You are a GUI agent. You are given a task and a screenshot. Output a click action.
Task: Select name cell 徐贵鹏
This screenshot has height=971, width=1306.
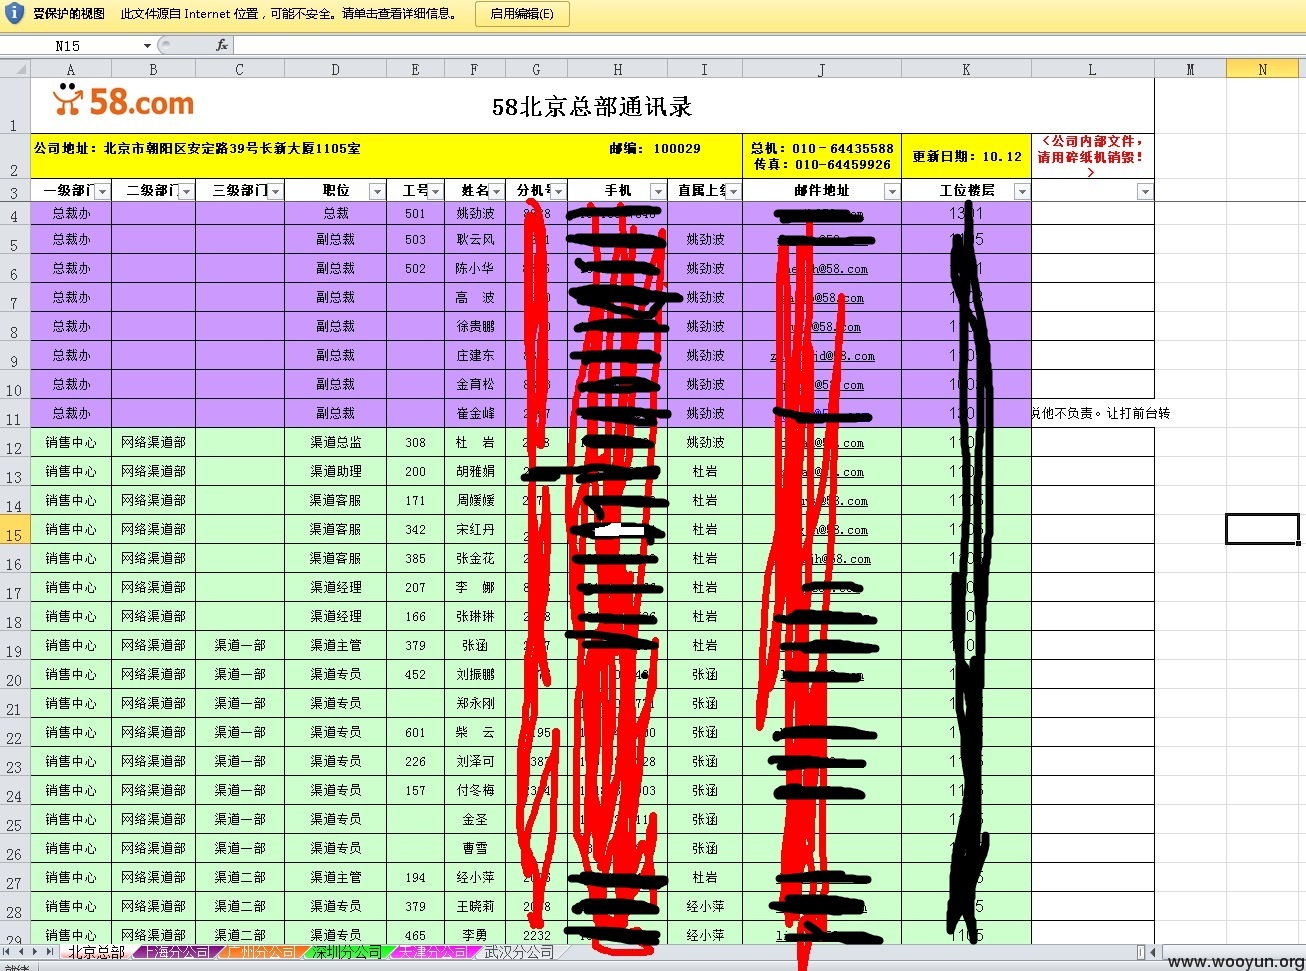click(x=475, y=327)
